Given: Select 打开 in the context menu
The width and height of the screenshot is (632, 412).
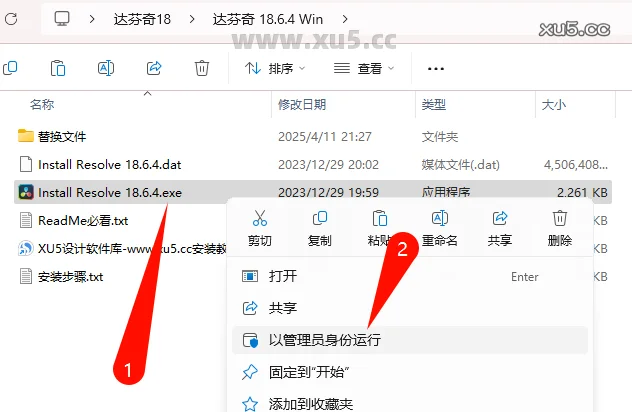Looking at the screenshot, I should (x=410, y=277).
